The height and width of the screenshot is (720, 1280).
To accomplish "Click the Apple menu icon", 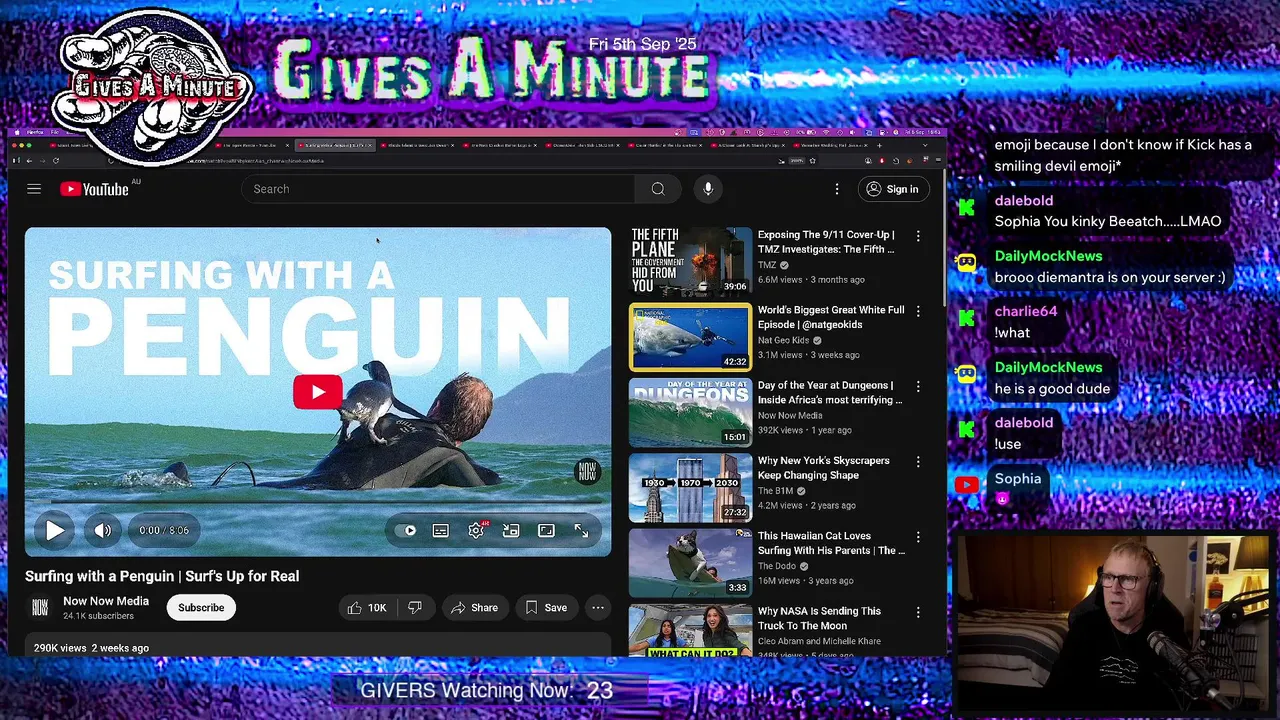I will (17, 132).
